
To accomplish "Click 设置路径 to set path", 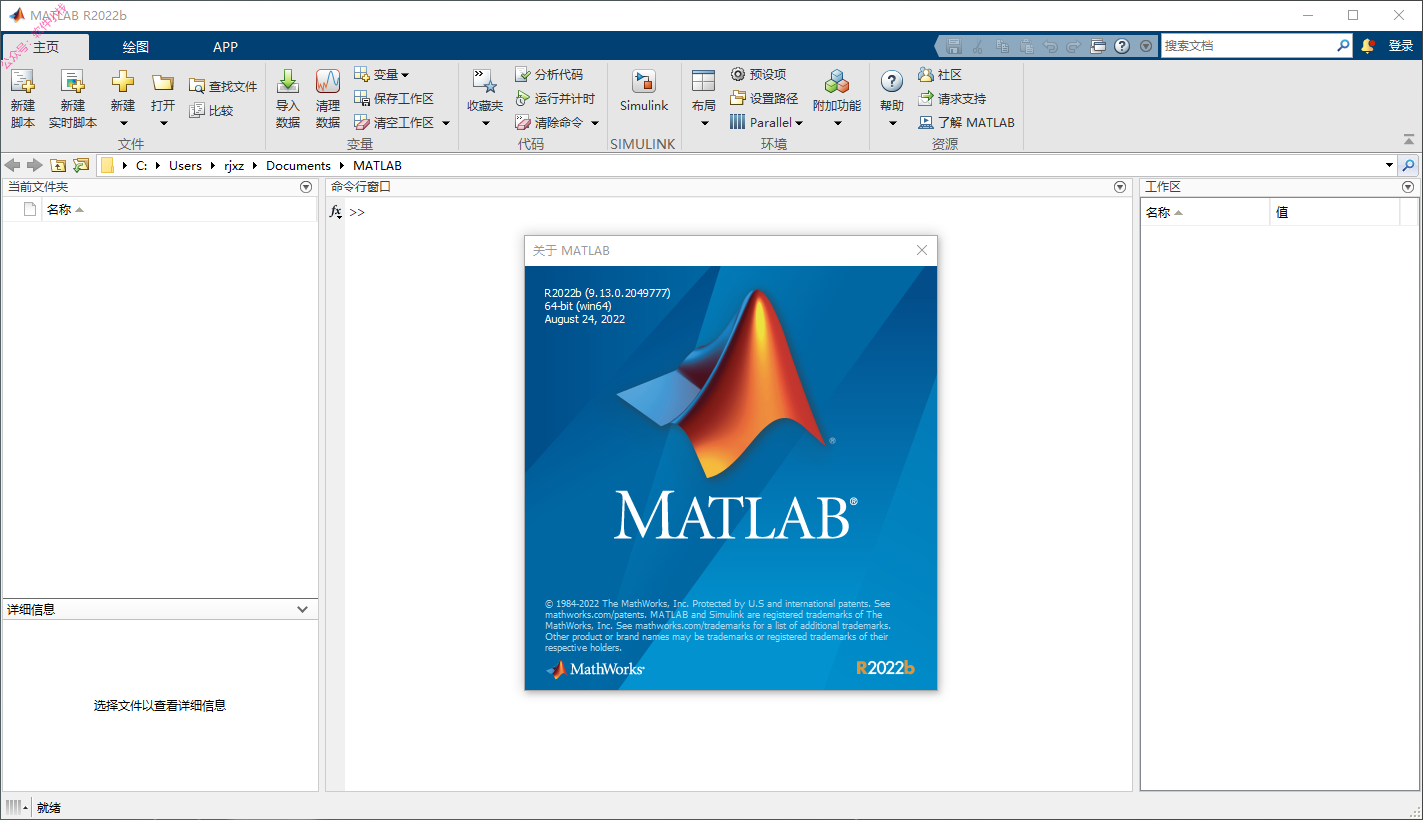I will click(x=764, y=99).
